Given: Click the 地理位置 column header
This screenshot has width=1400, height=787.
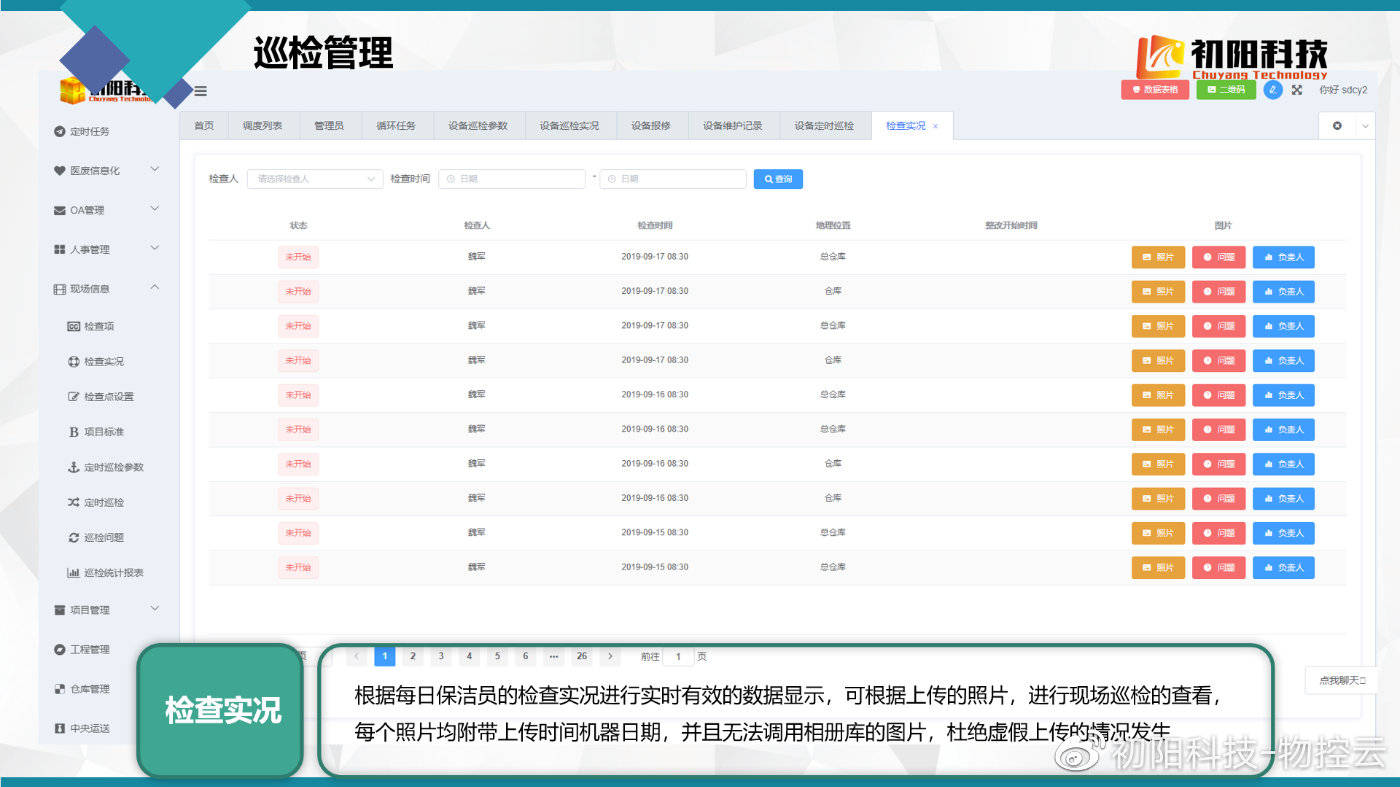Looking at the screenshot, I should point(833,225).
